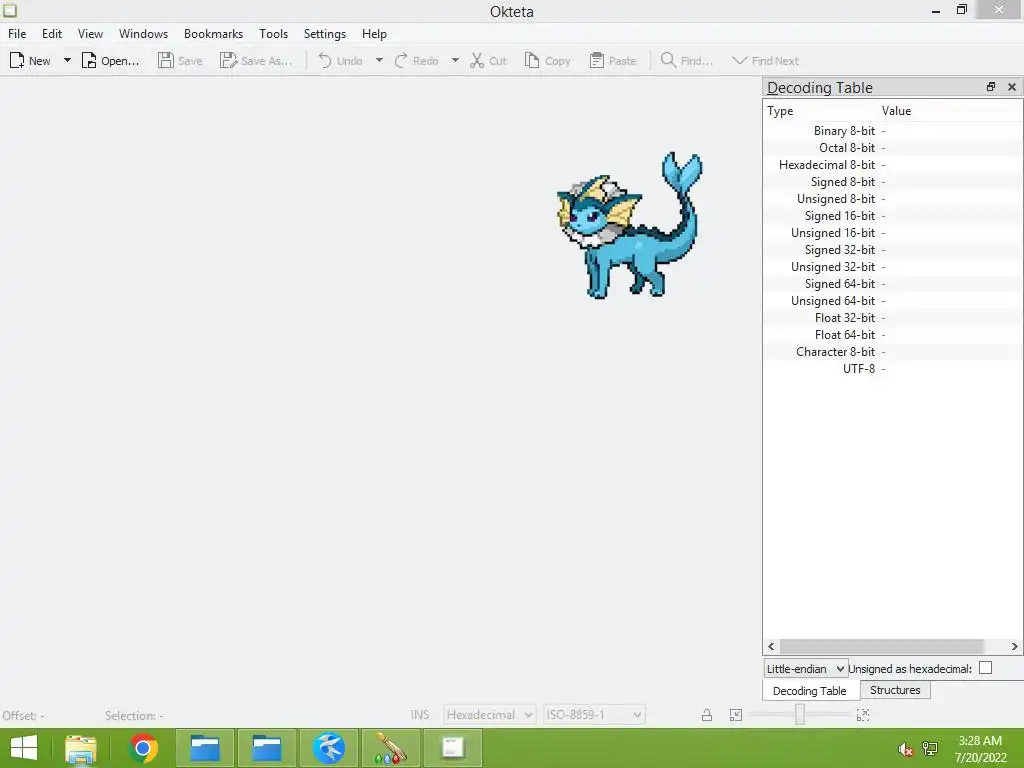1024x768 pixels.
Task: Float the Decoding Table panel
Action: [991, 87]
